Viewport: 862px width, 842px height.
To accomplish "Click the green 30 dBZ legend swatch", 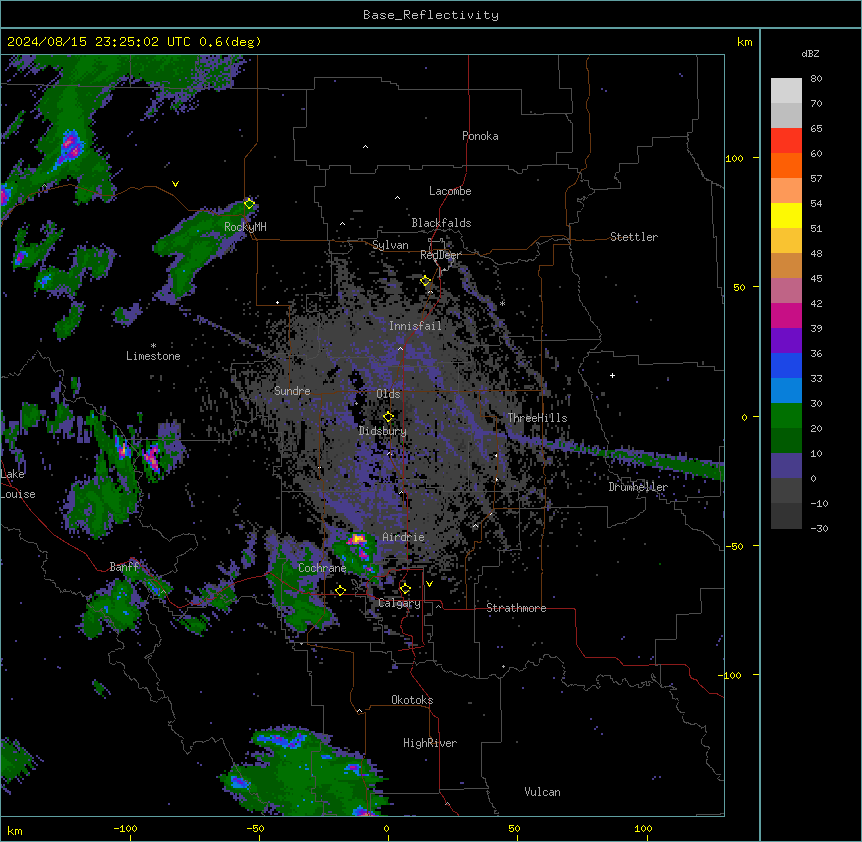I will coord(786,416).
